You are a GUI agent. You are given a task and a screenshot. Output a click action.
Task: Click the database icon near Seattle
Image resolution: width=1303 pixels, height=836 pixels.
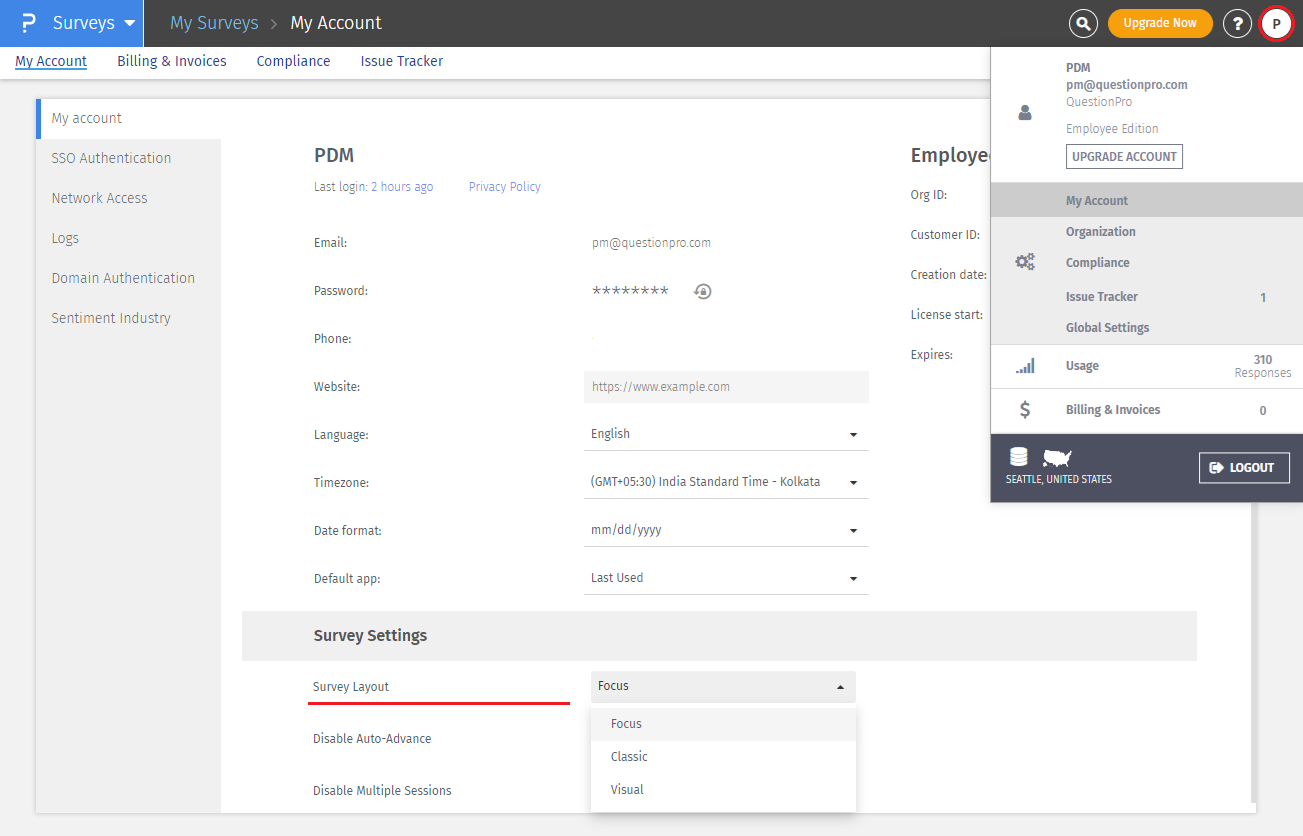tap(1018, 455)
